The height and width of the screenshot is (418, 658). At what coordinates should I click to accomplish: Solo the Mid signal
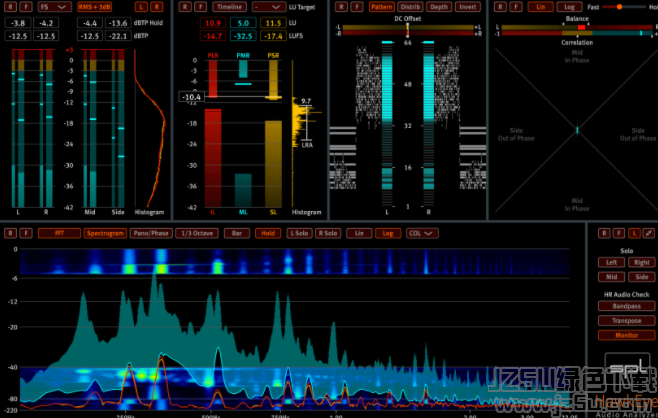tap(611, 277)
